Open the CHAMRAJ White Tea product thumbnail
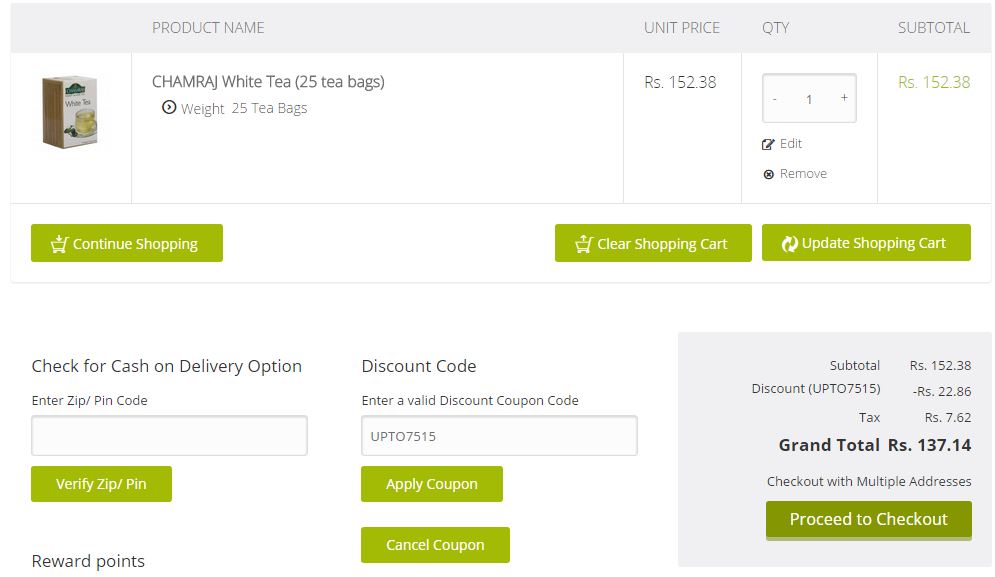Screen dimensions: 995x577 [70, 112]
